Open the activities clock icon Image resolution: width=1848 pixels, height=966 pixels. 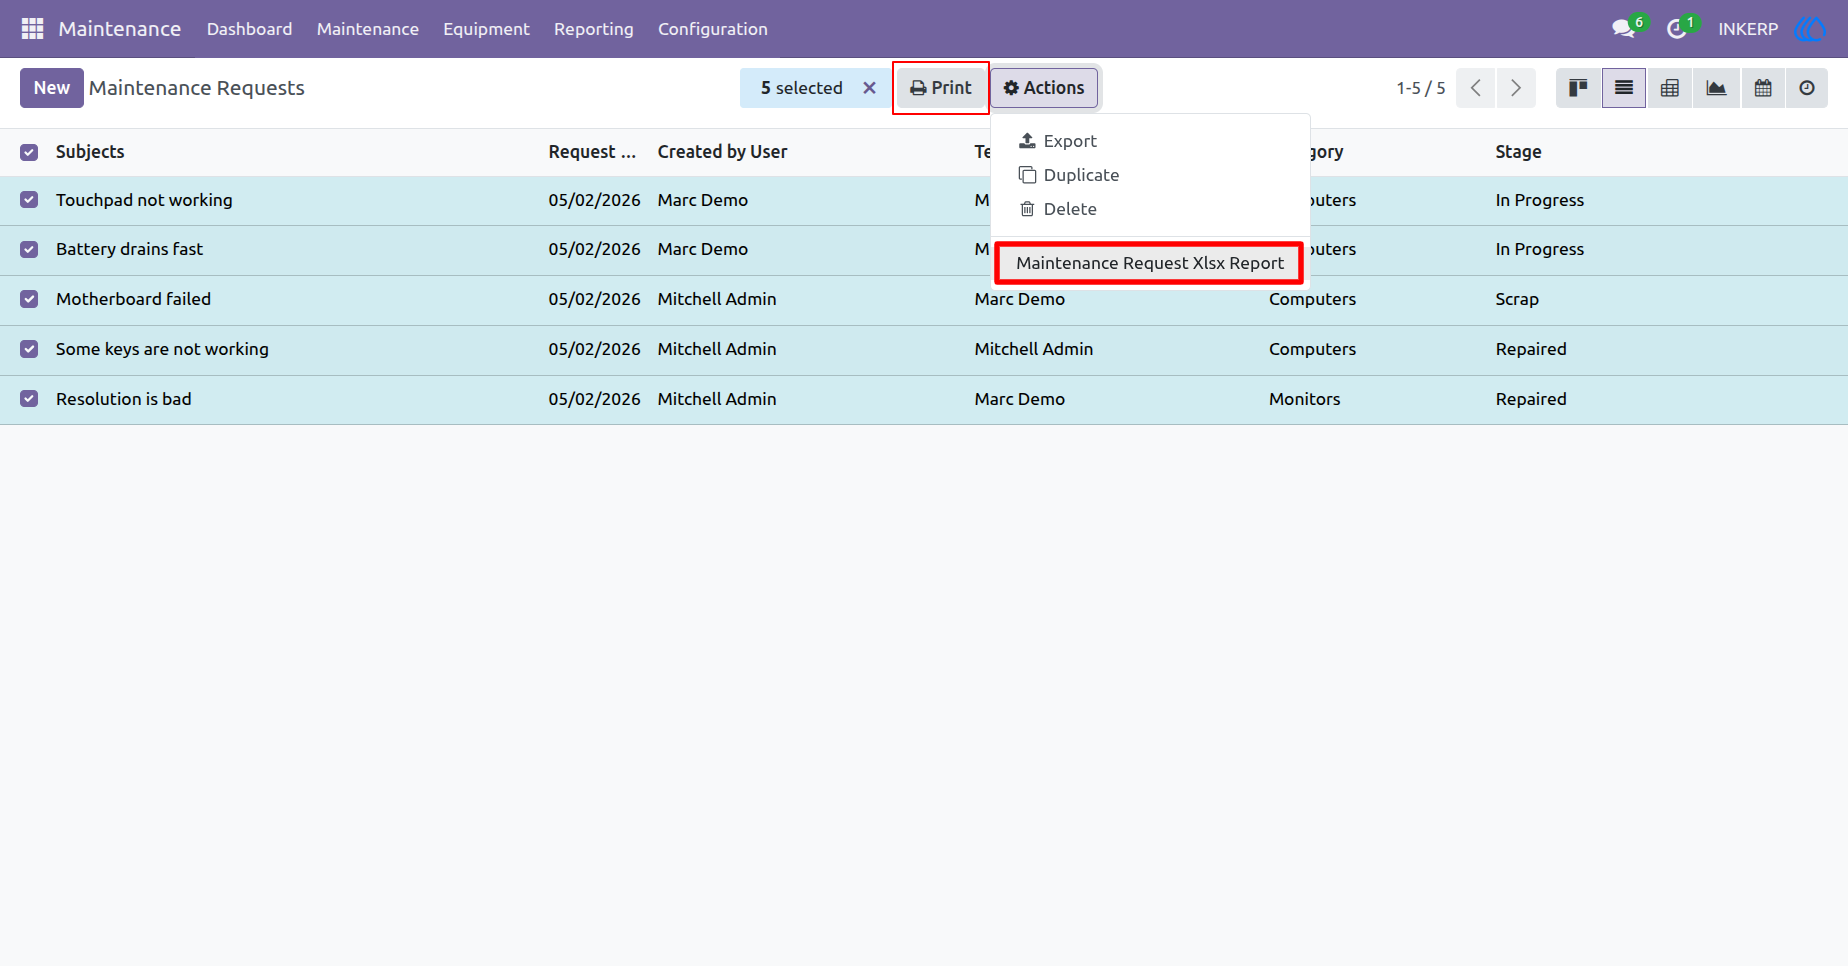pos(1677,29)
